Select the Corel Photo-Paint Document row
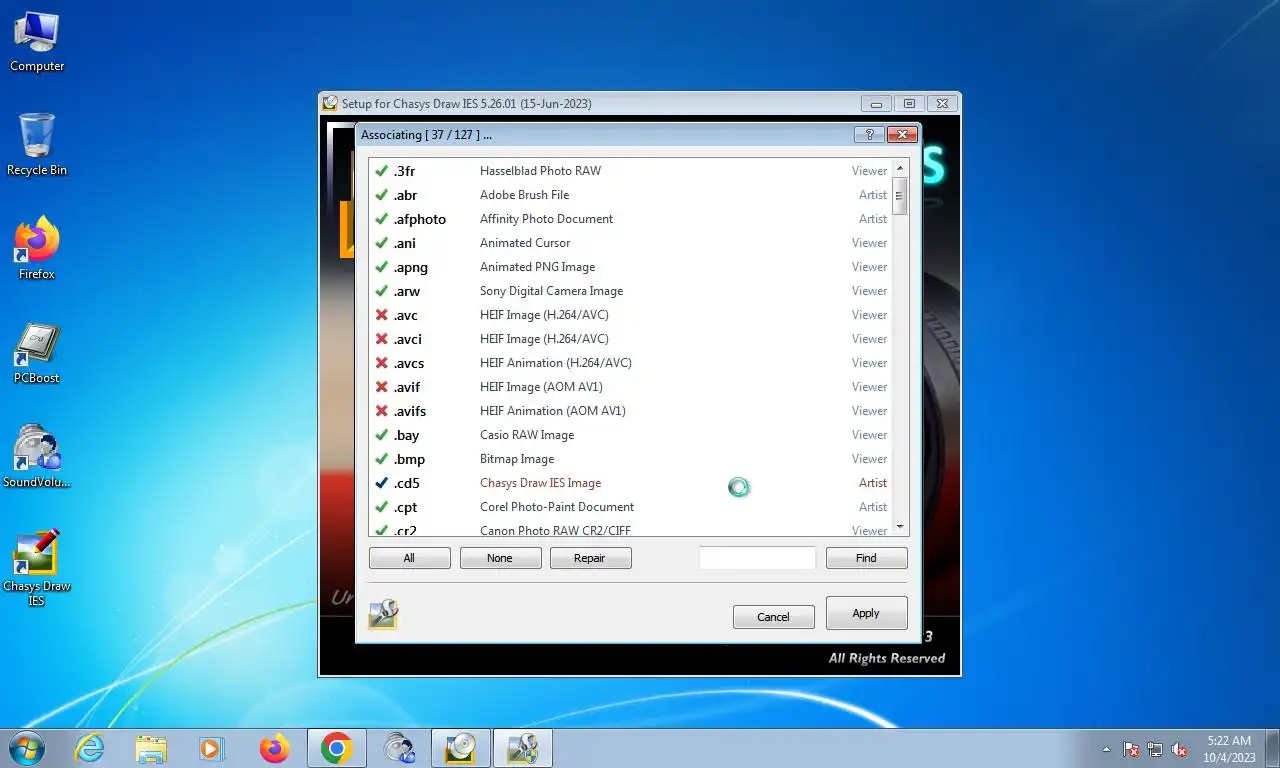This screenshot has width=1280, height=768. point(630,507)
